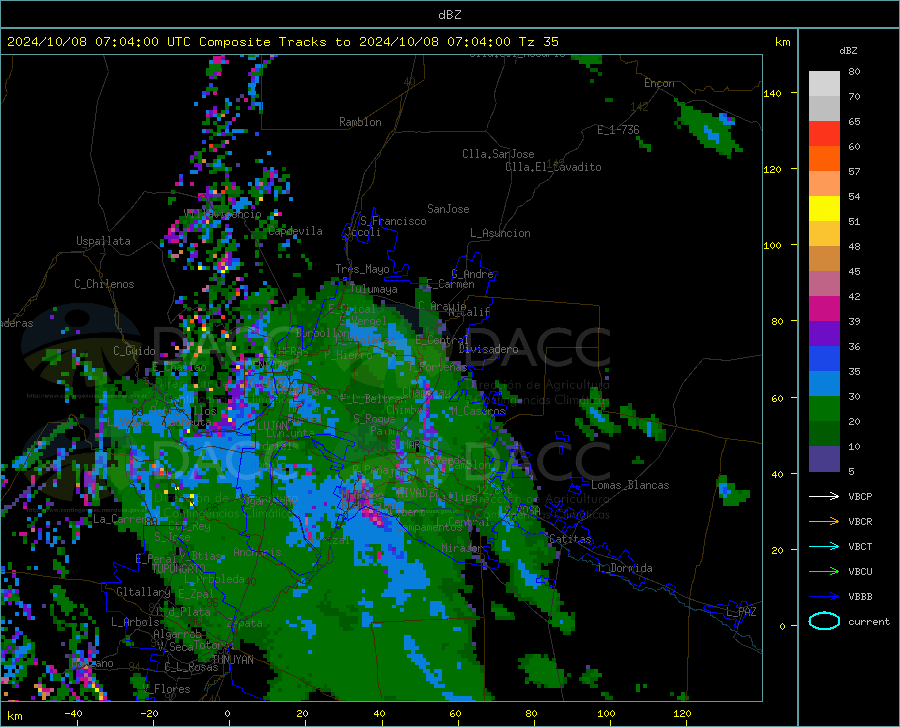The height and width of the screenshot is (727, 900).
Task: Click the 'Clla.El_Cavadito' map label
Action: tap(553, 167)
